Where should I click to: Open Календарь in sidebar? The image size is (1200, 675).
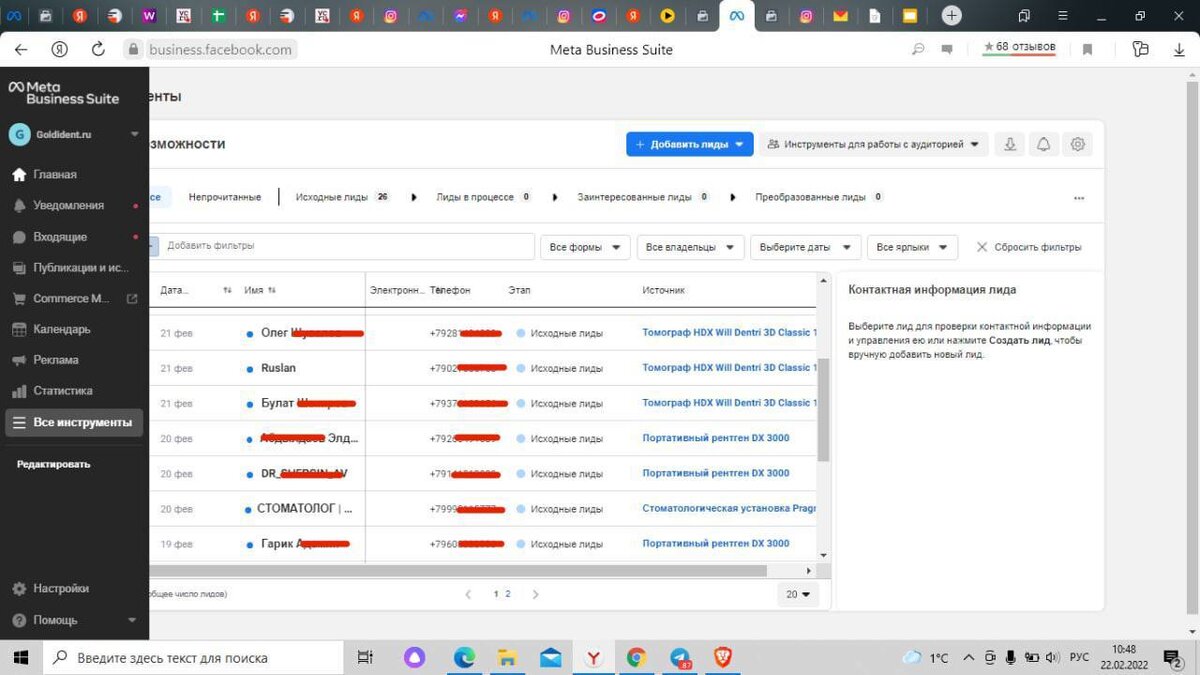coord(61,329)
